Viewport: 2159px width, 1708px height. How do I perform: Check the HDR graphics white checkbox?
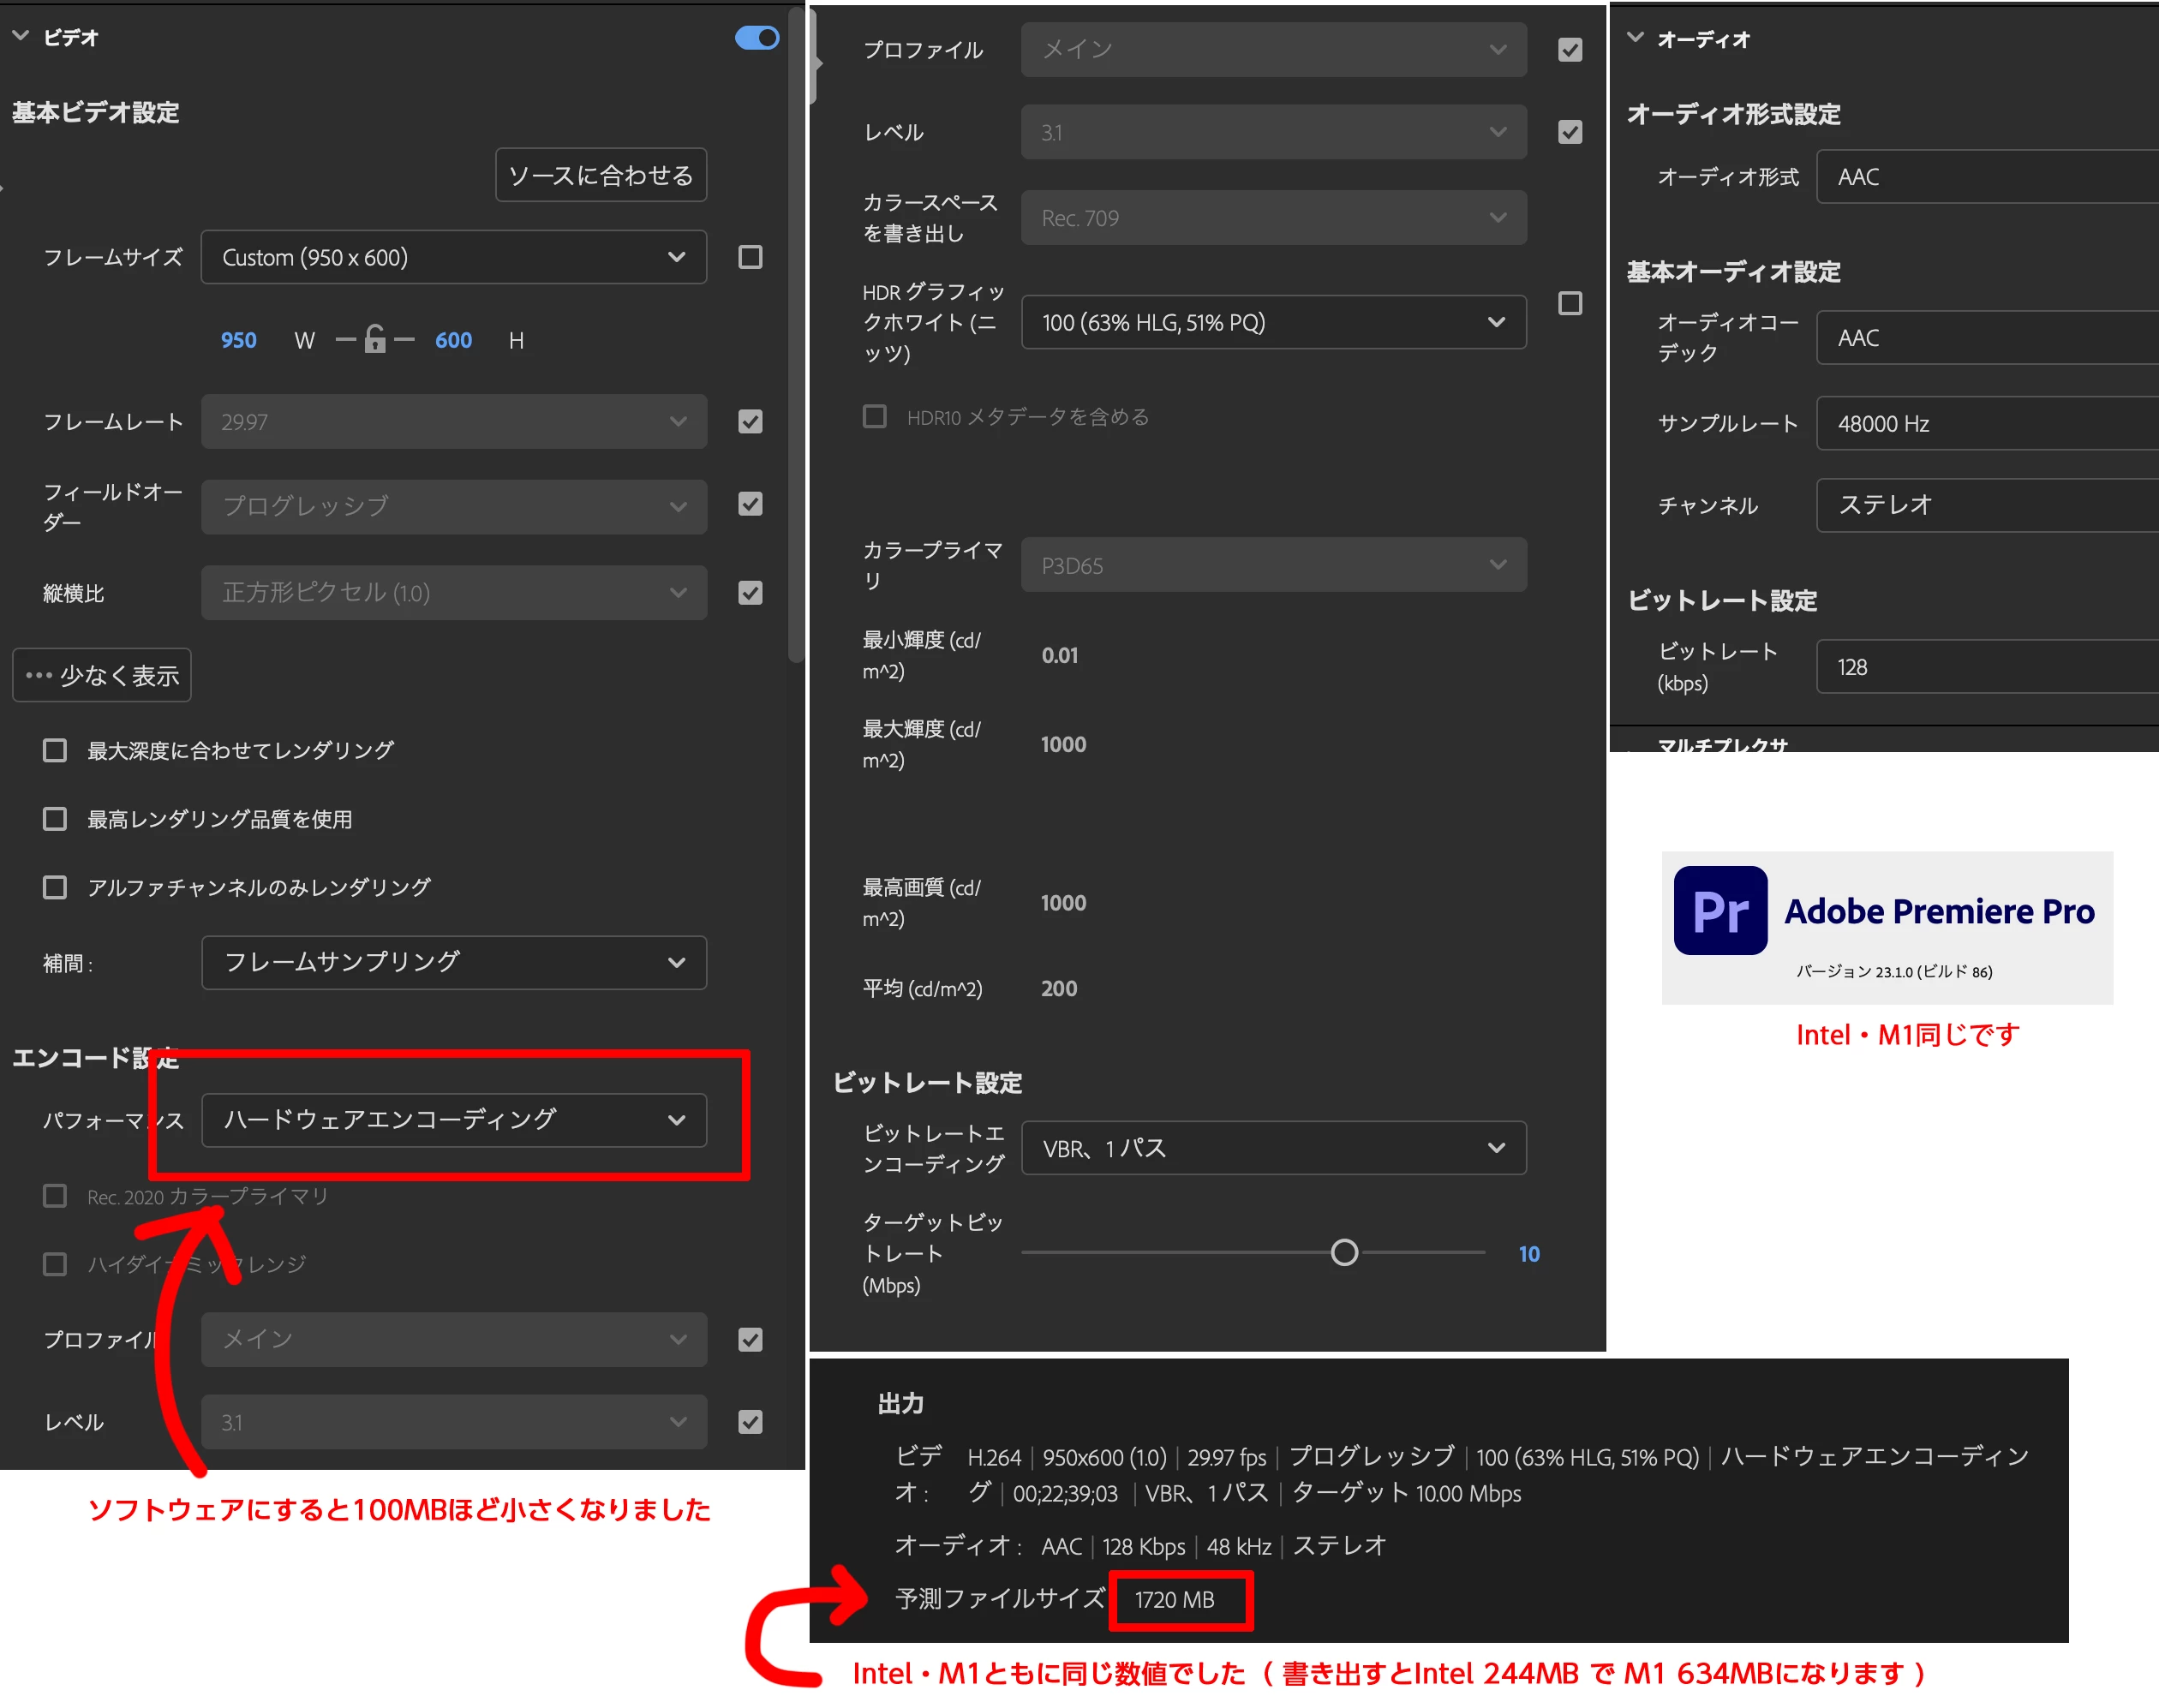(1570, 303)
